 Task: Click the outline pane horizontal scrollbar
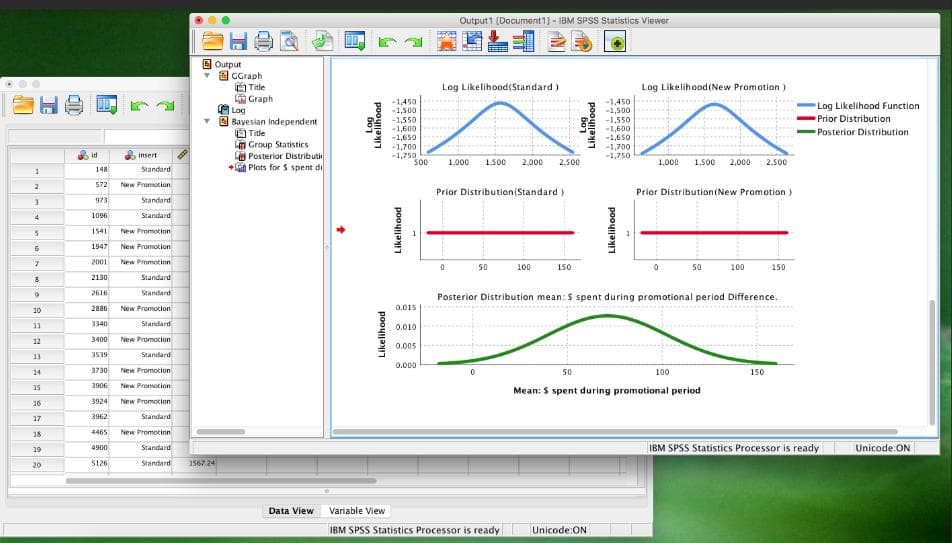pos(220,432)
